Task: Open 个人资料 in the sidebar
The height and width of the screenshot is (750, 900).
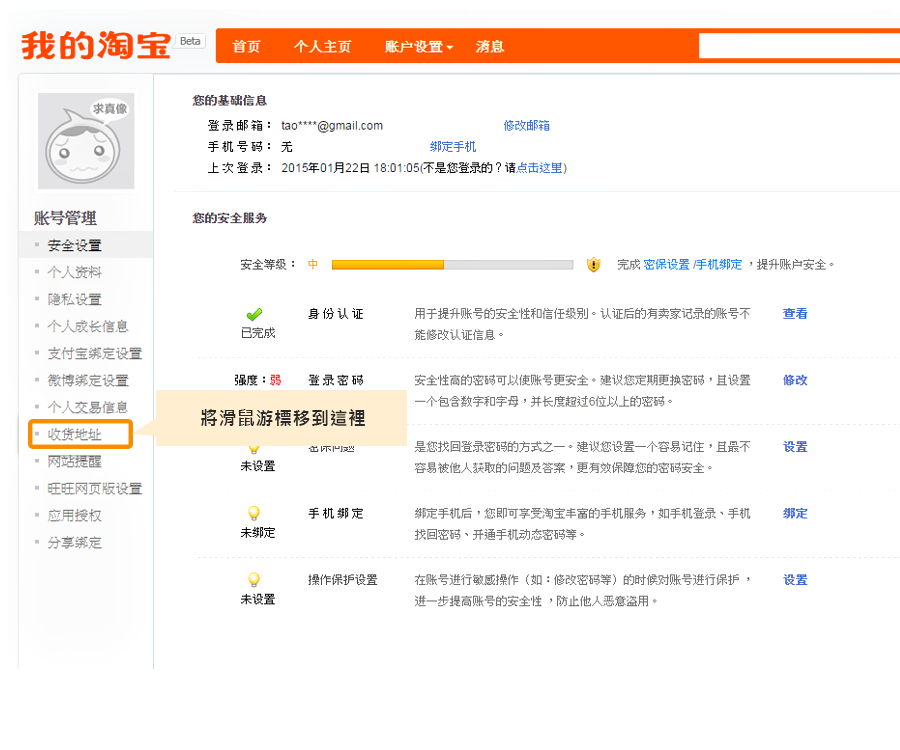Action: 75,272
